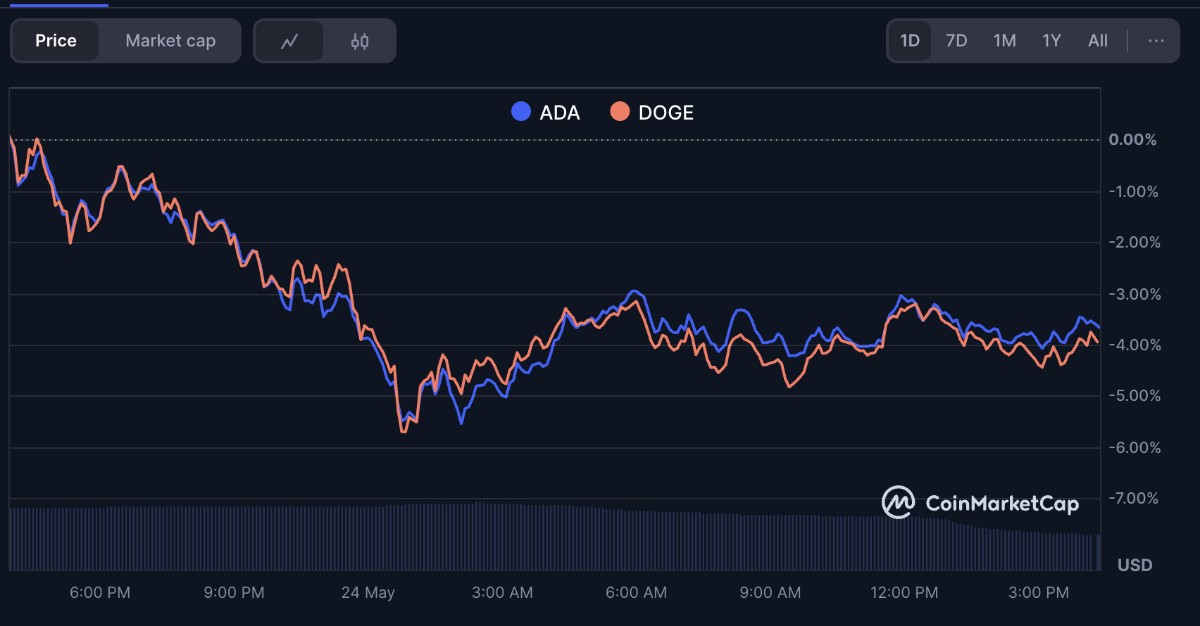
Task: Click the 0.00% baseline axis label
Action: 1132,140
